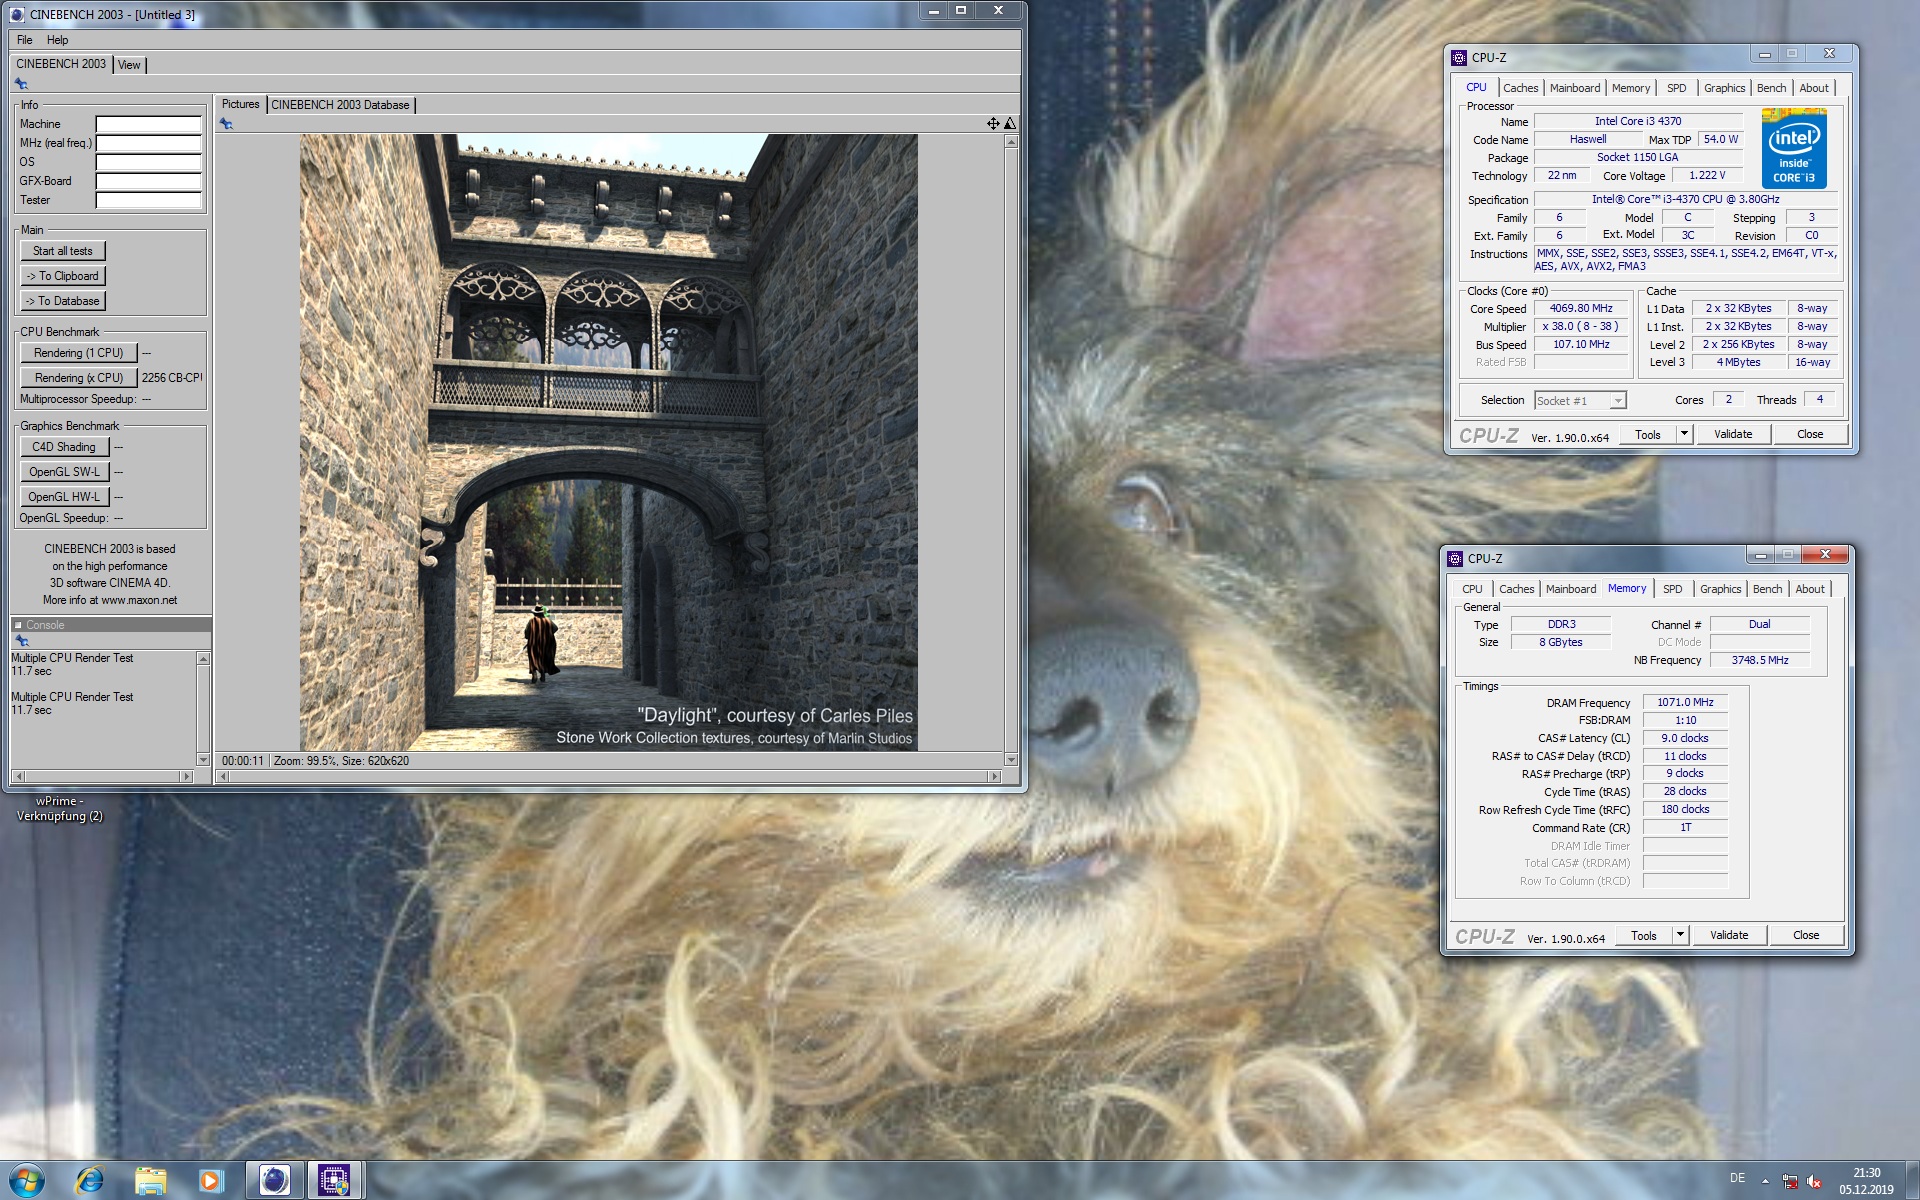Open the File menu in CINEBENCH

tap(25, 40)
